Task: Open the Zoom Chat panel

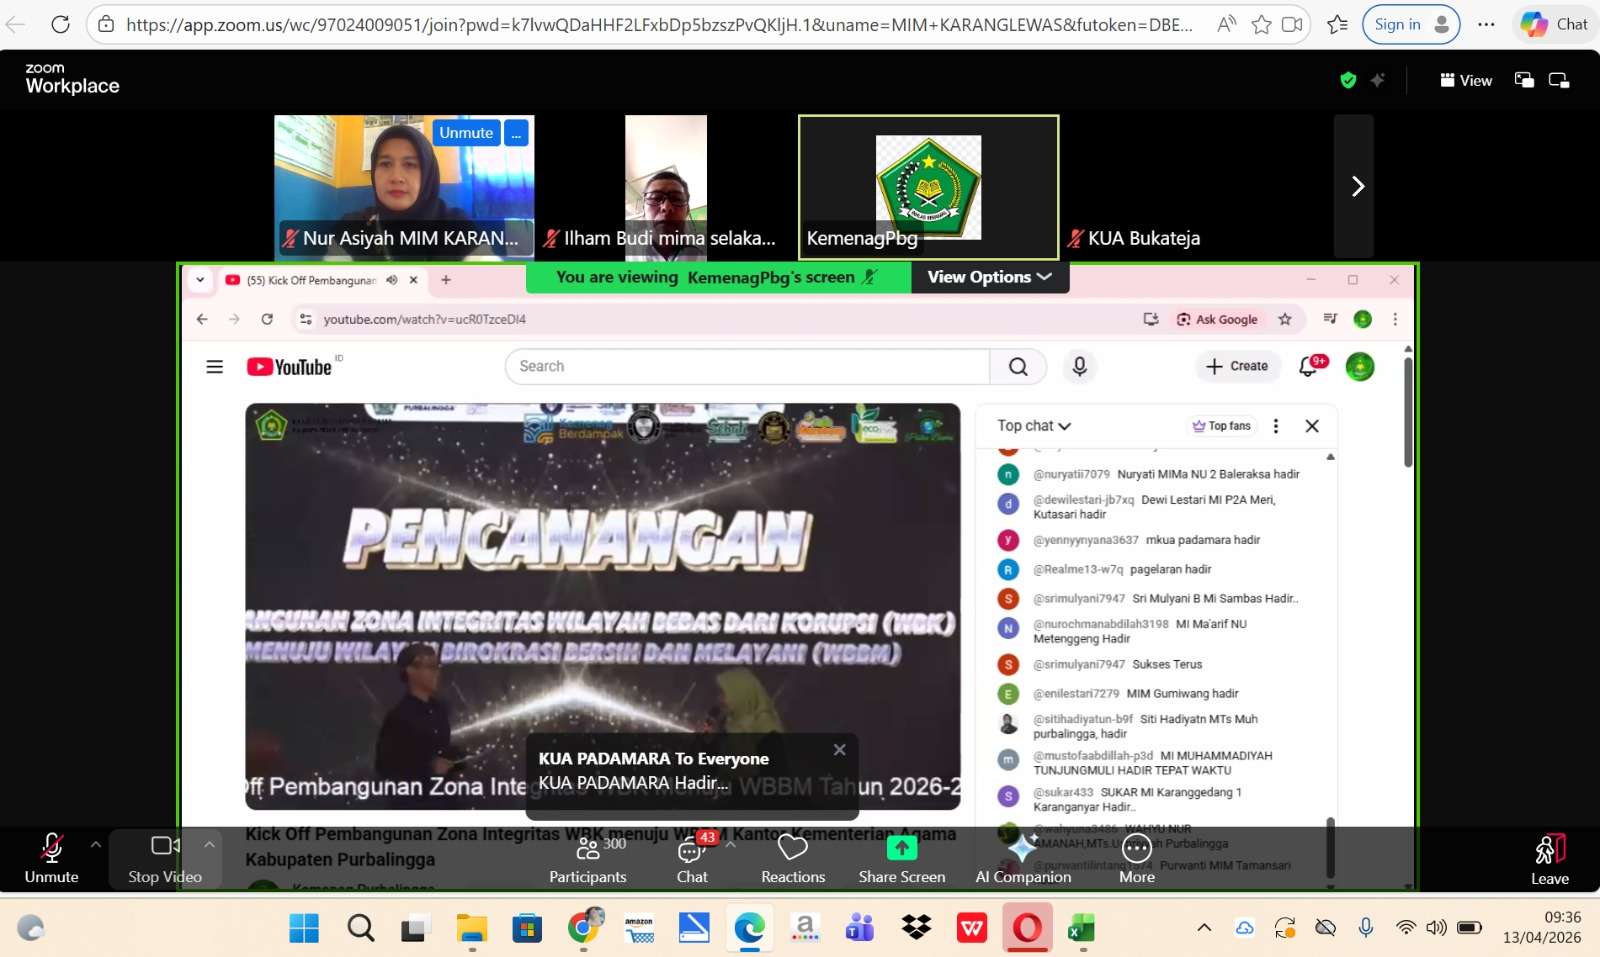Action: [692, 859]
